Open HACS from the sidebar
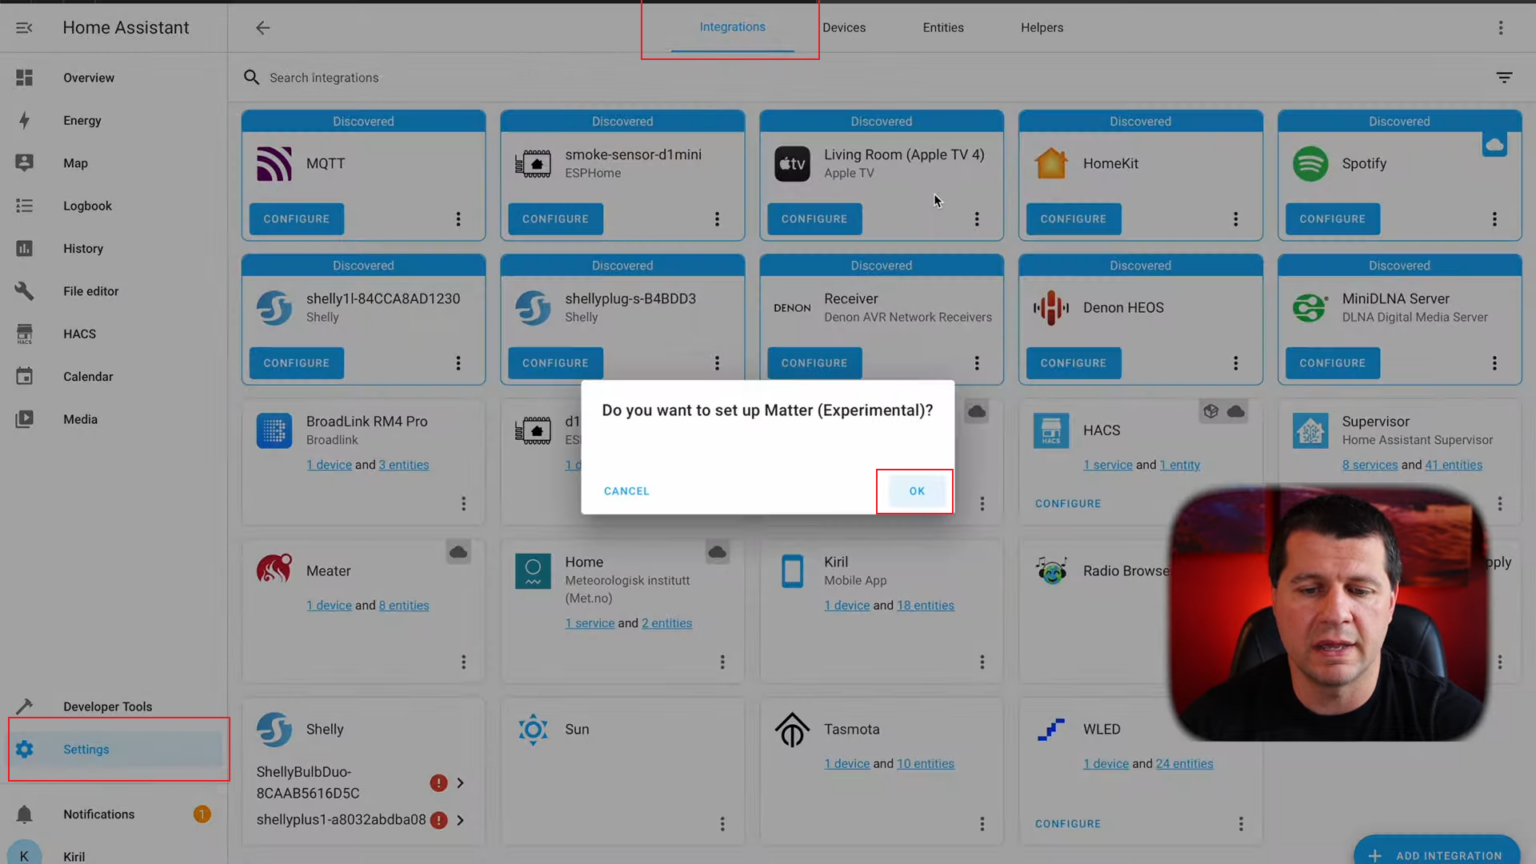This screenshot has width=1536, height=864. point(79,334)
